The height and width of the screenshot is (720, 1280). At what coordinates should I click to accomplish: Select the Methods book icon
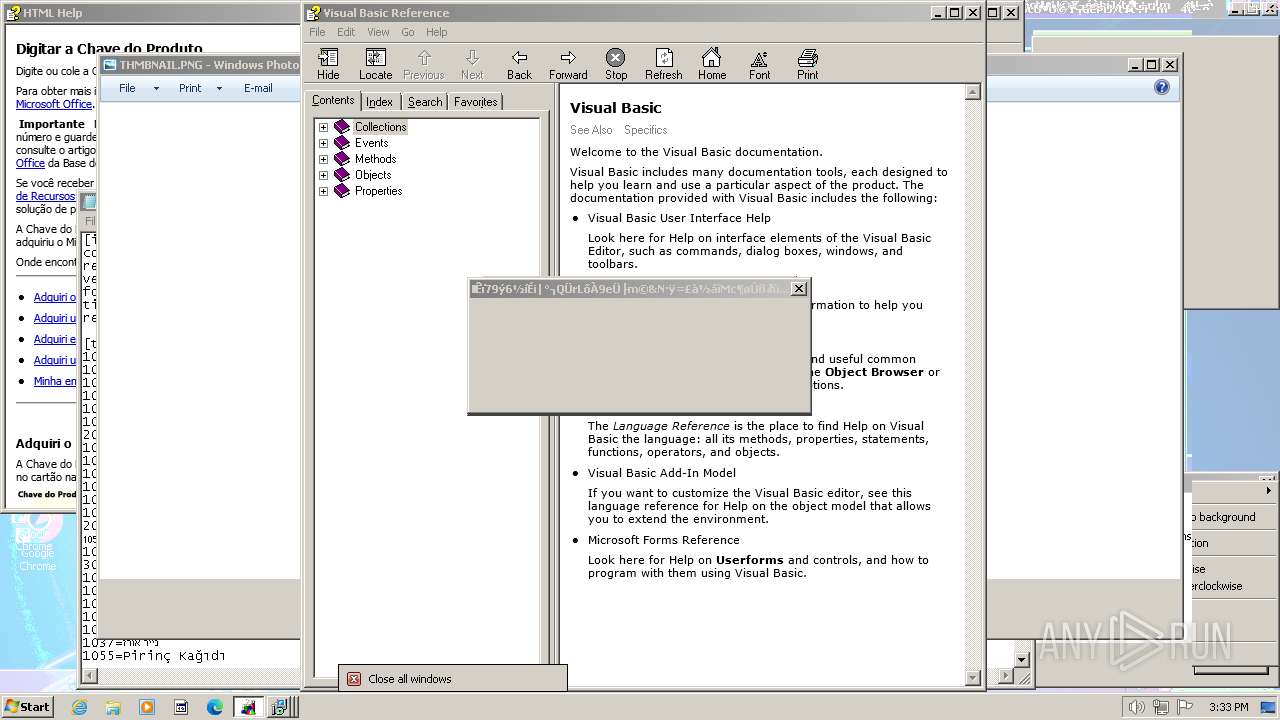tap(342, 159)
